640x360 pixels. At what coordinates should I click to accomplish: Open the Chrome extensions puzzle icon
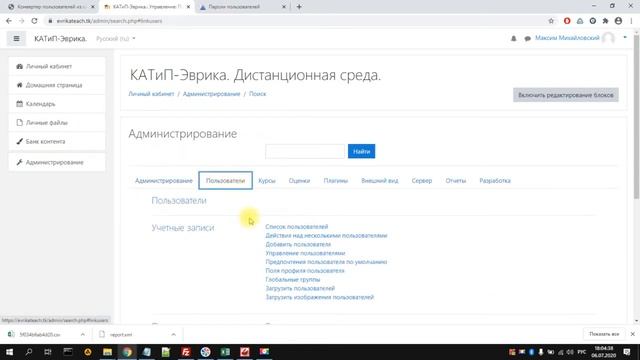pyautogui.click(x=605, y=21)
